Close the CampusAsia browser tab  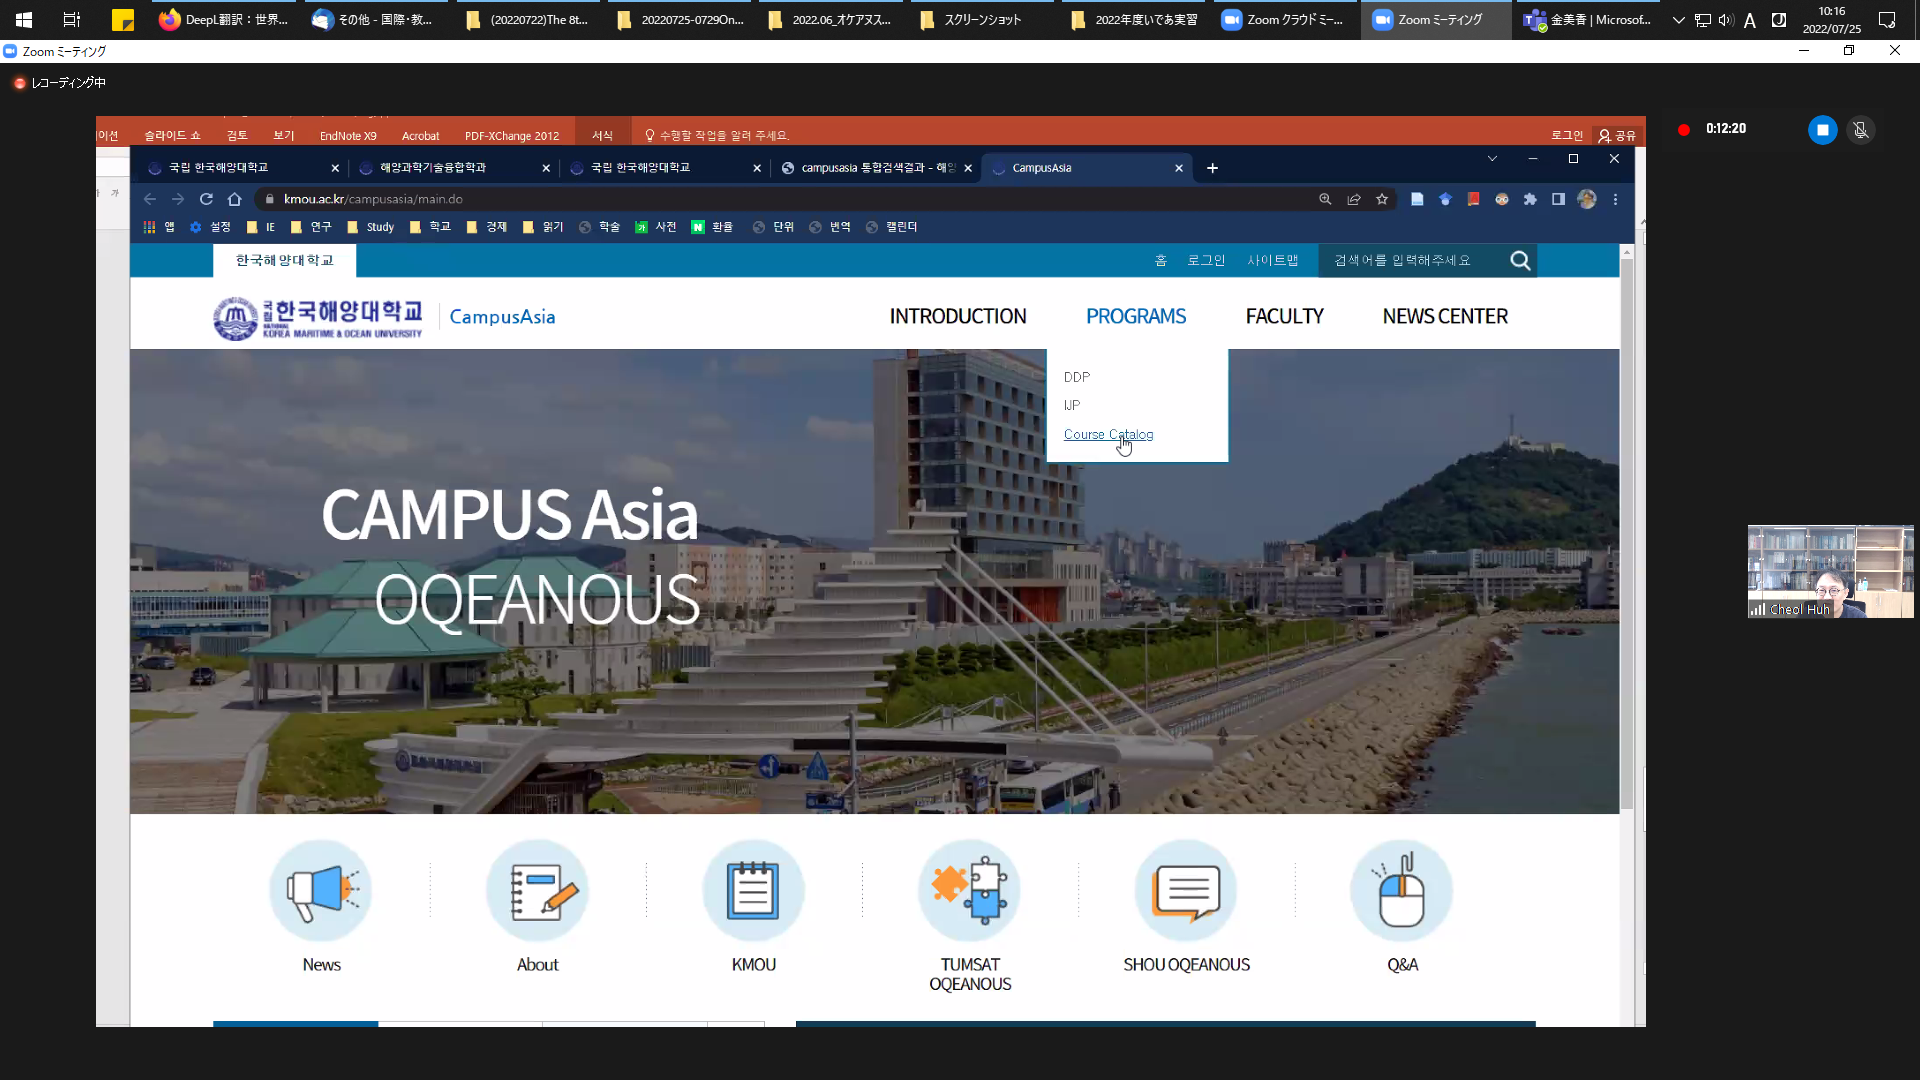coord(1179,168)
